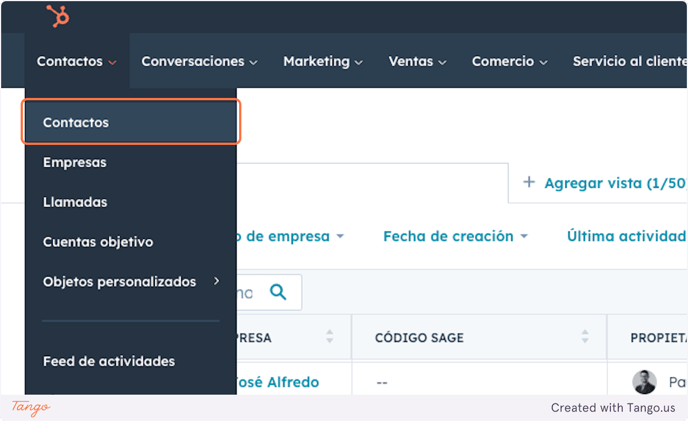Open the Contactos top navigation menu
This screenshot has height=421, width=688.
click(x=77, y=61)
